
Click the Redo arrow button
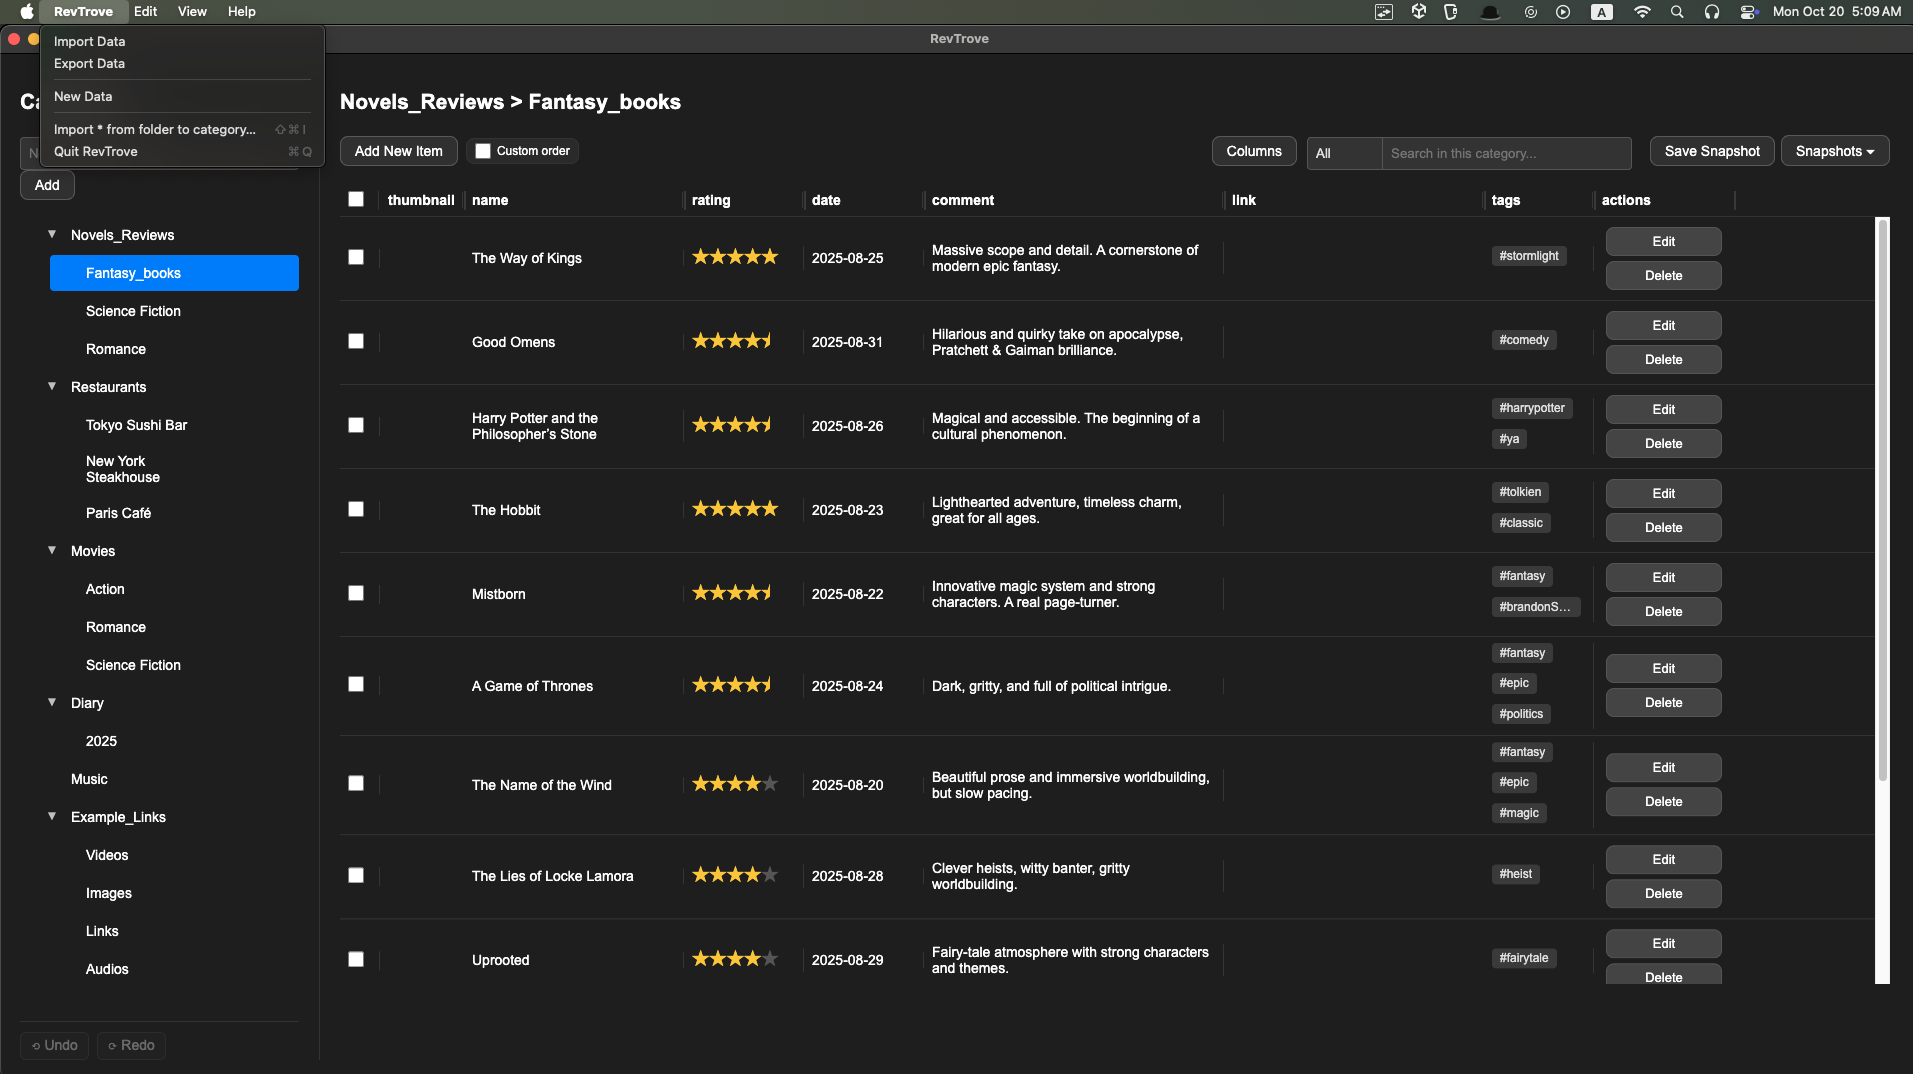[x=131, y=1045]
